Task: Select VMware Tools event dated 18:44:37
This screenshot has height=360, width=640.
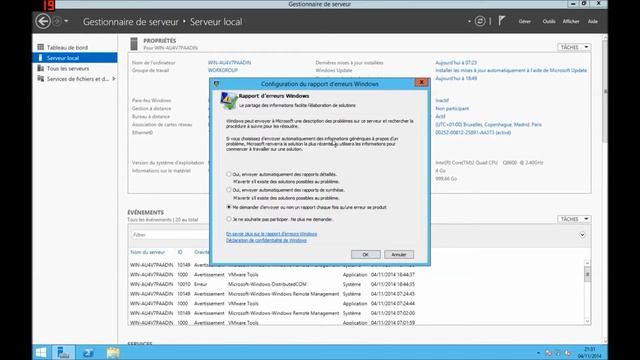Action: pos(273,275)
